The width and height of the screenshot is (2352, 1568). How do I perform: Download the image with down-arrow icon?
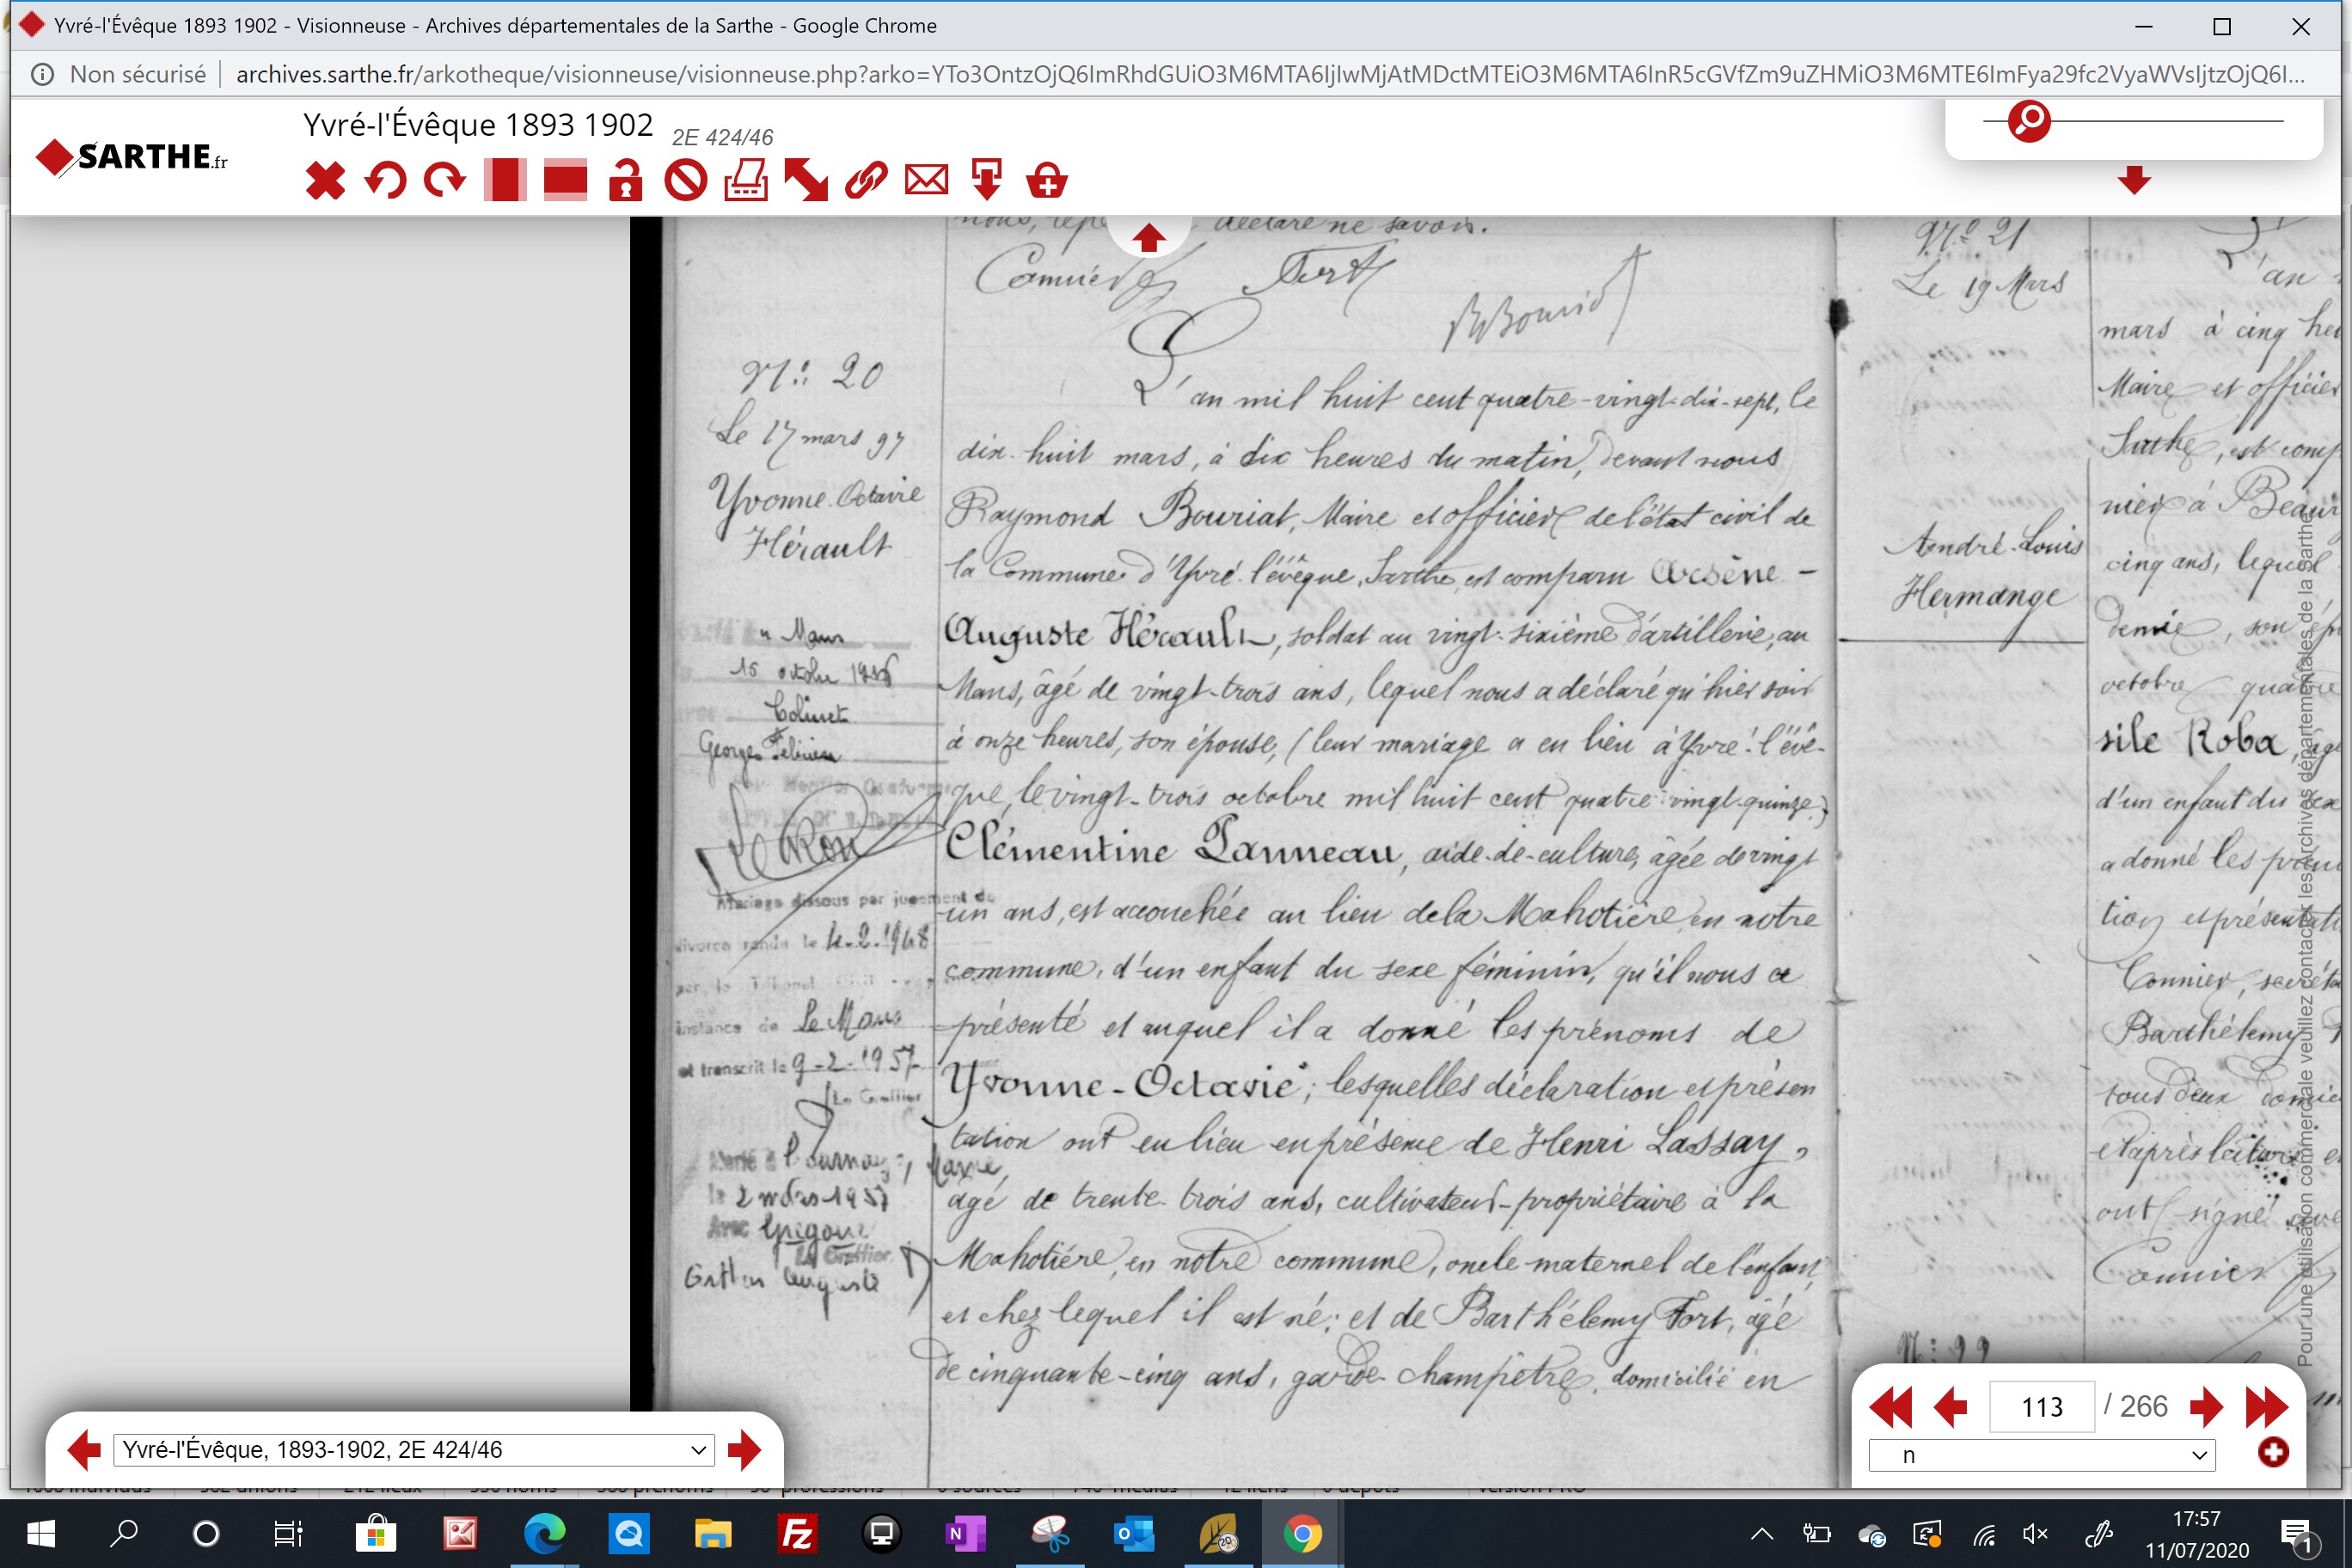[987, 181]
